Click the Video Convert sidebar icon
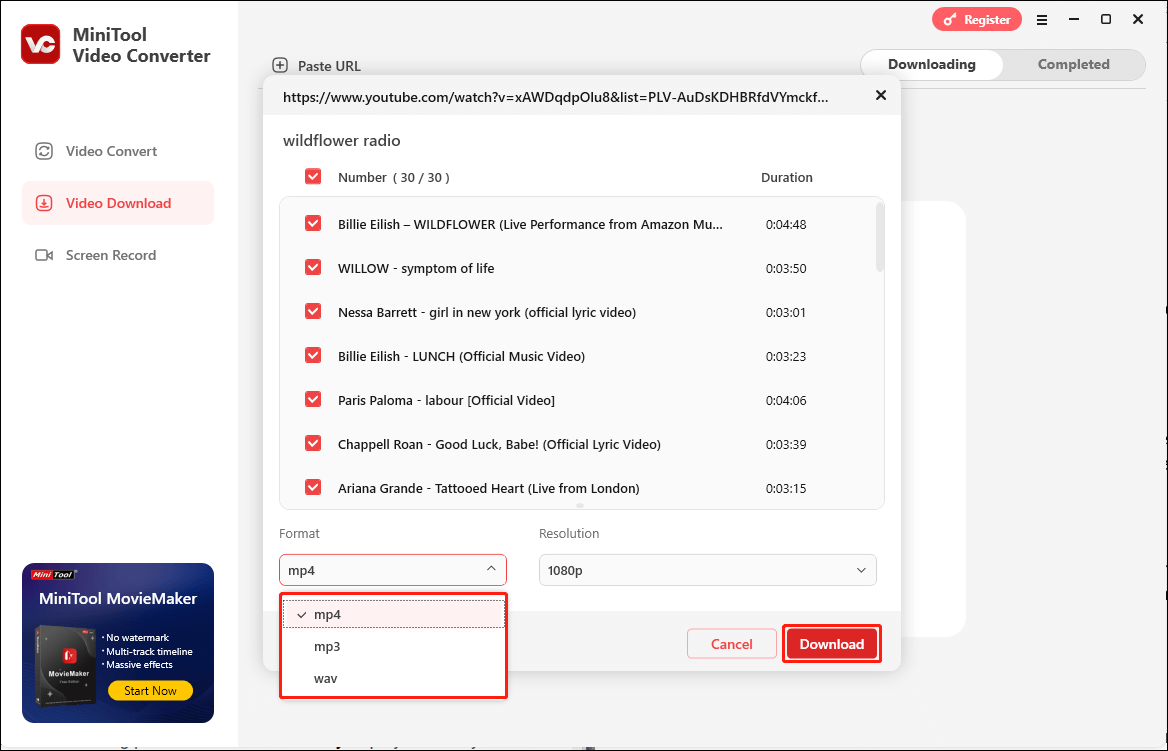Screen dimensions: 1168x751 coord(44,151)
